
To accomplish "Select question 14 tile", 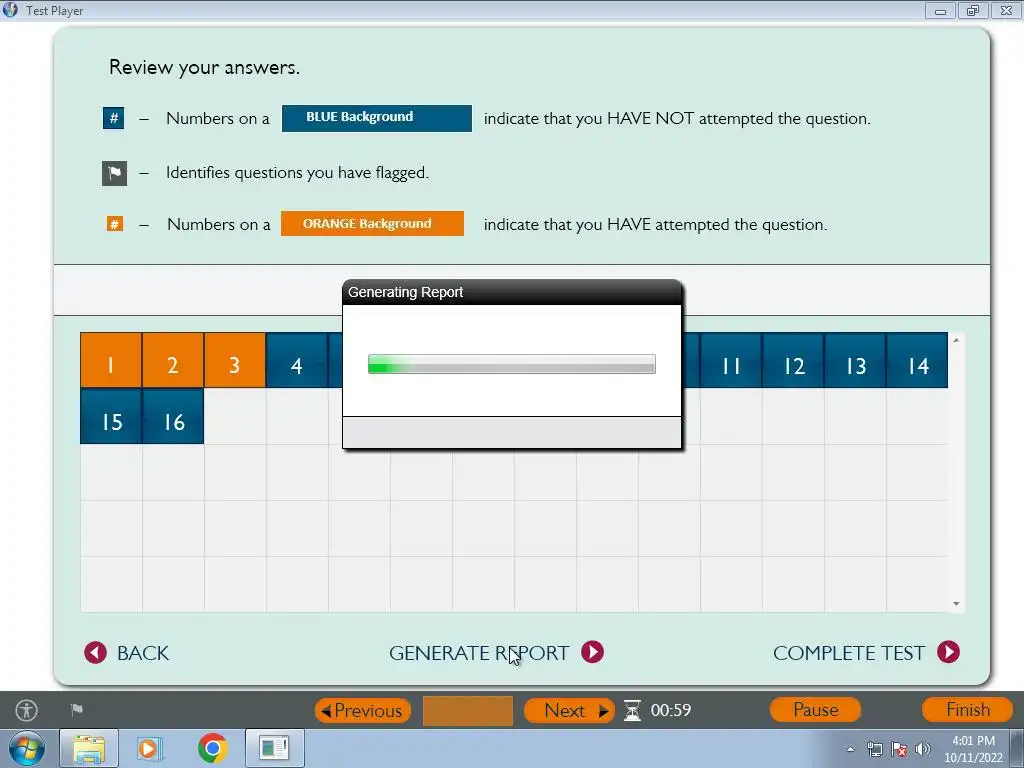I will pyautogui.click(x=917, y=360).
